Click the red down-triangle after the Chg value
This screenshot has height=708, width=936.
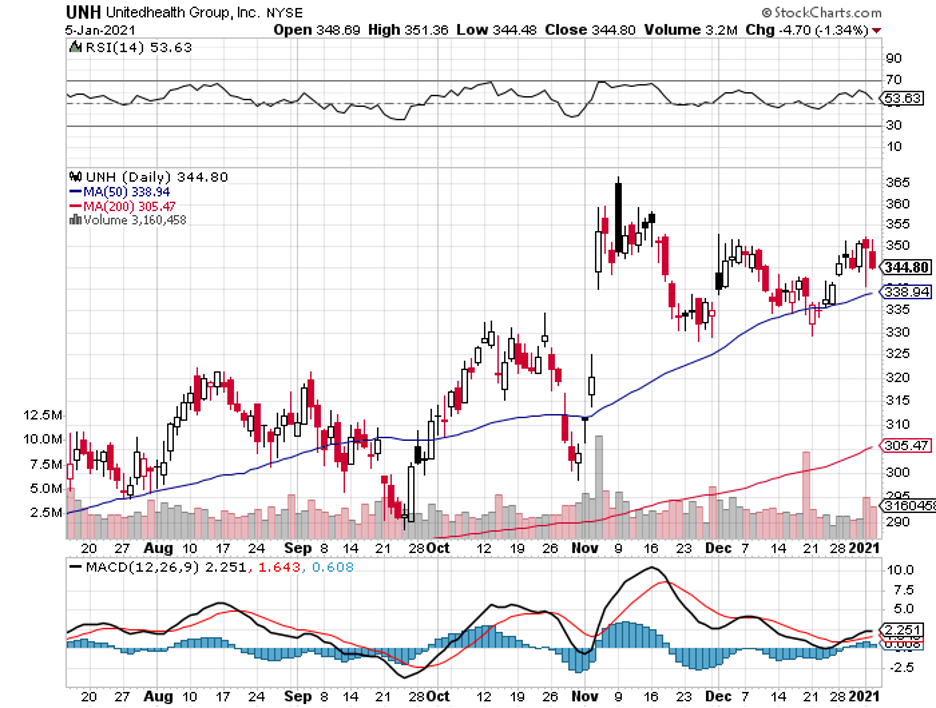(876, 30)
